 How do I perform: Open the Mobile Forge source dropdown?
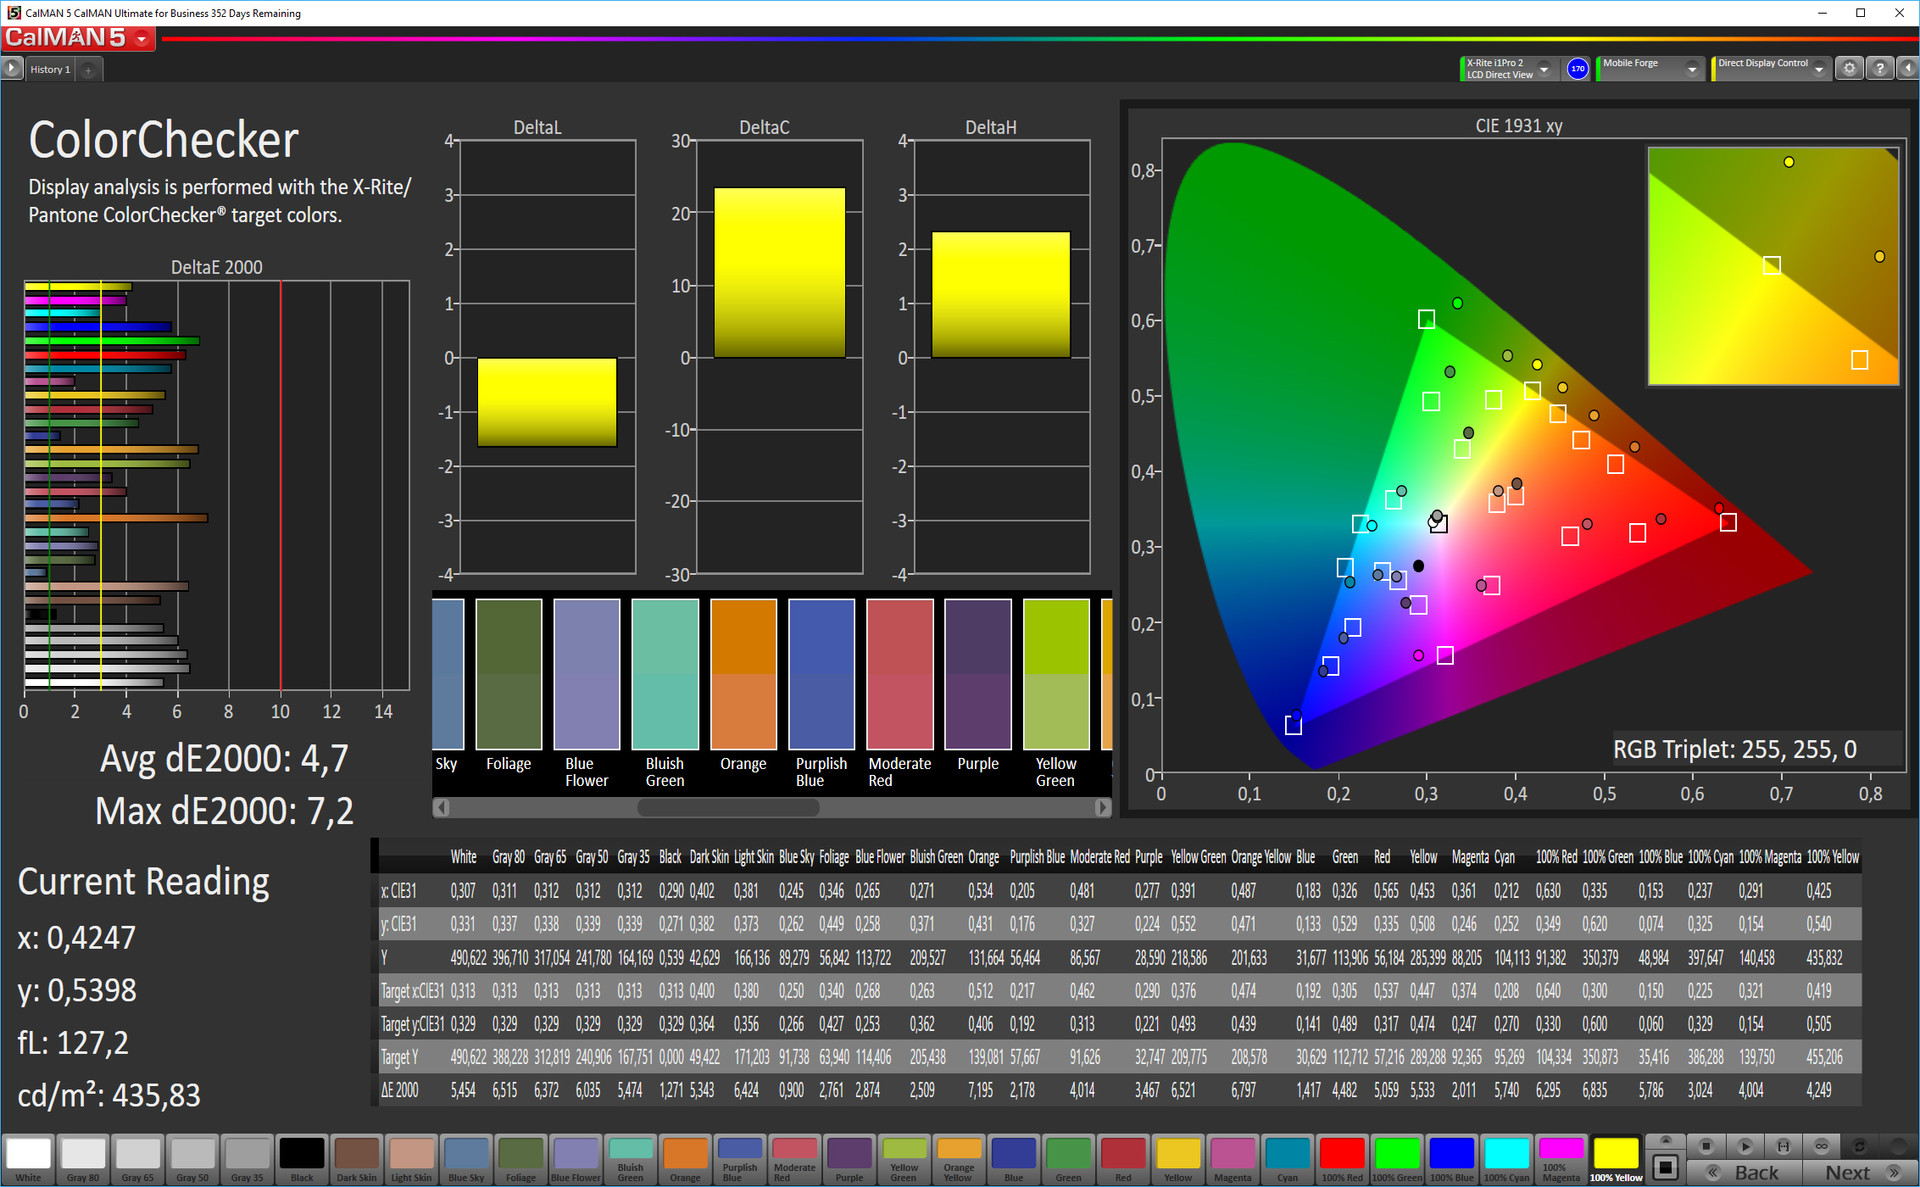tap(1691, 69)
